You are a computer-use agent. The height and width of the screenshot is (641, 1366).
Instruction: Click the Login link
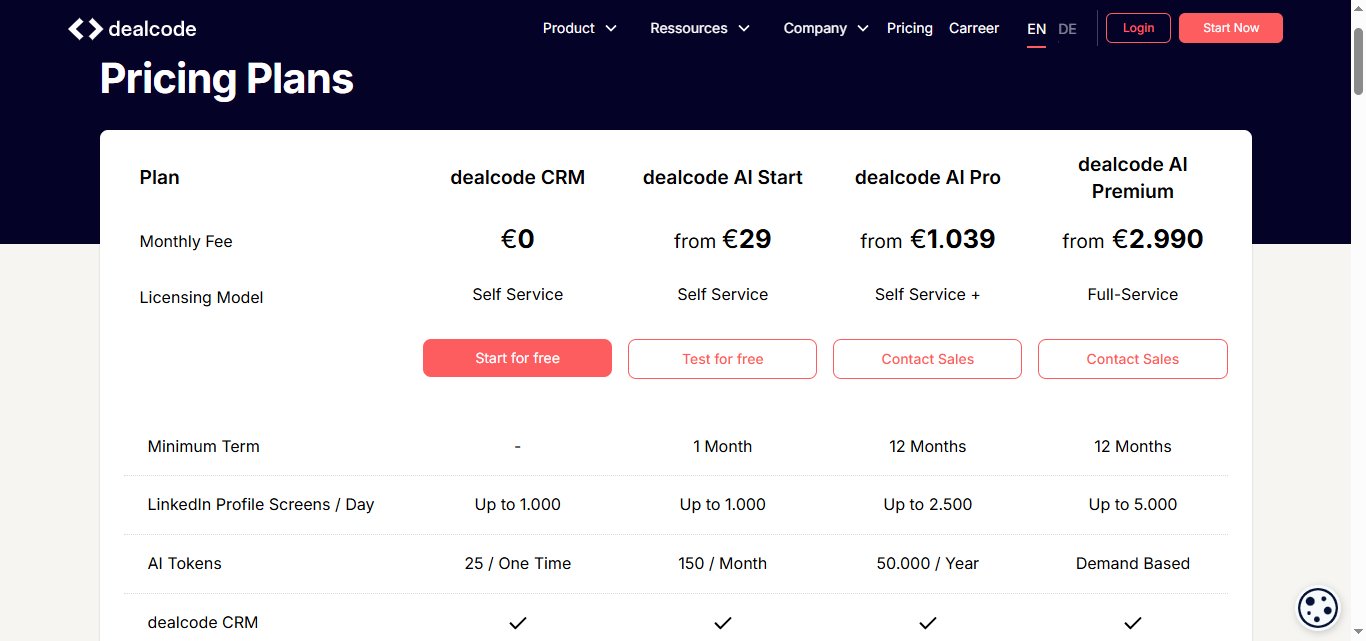point(1137,28)
